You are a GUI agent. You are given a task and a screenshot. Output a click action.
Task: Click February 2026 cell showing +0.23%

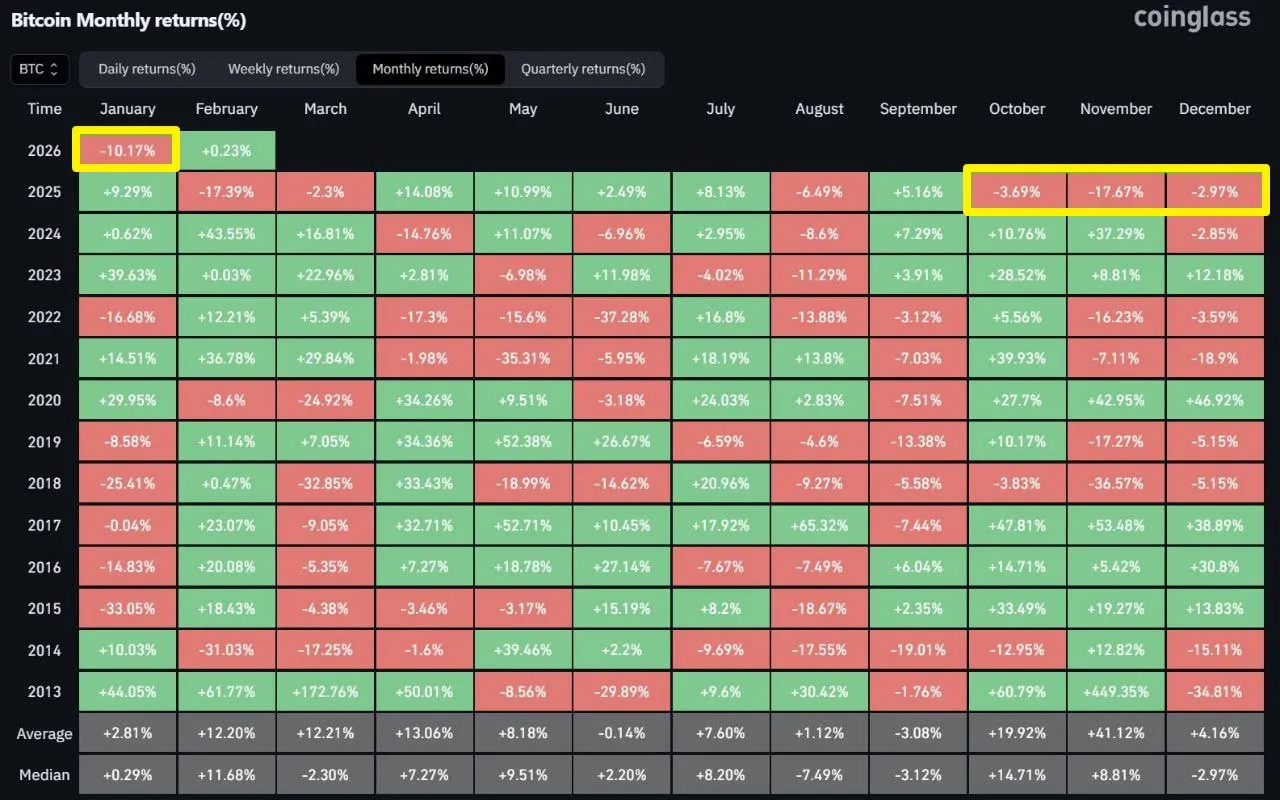[x=226, y=150]
